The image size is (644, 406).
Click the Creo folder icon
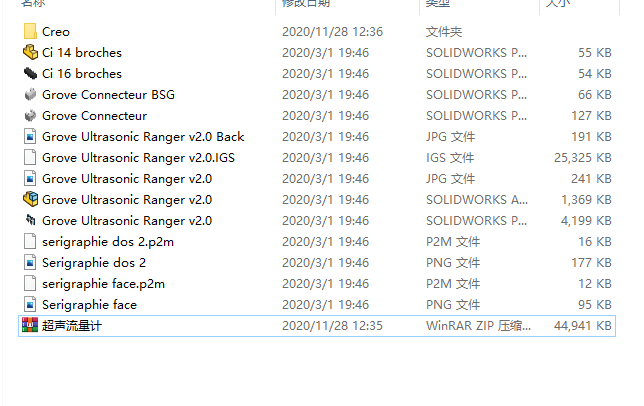coord(30,32)
